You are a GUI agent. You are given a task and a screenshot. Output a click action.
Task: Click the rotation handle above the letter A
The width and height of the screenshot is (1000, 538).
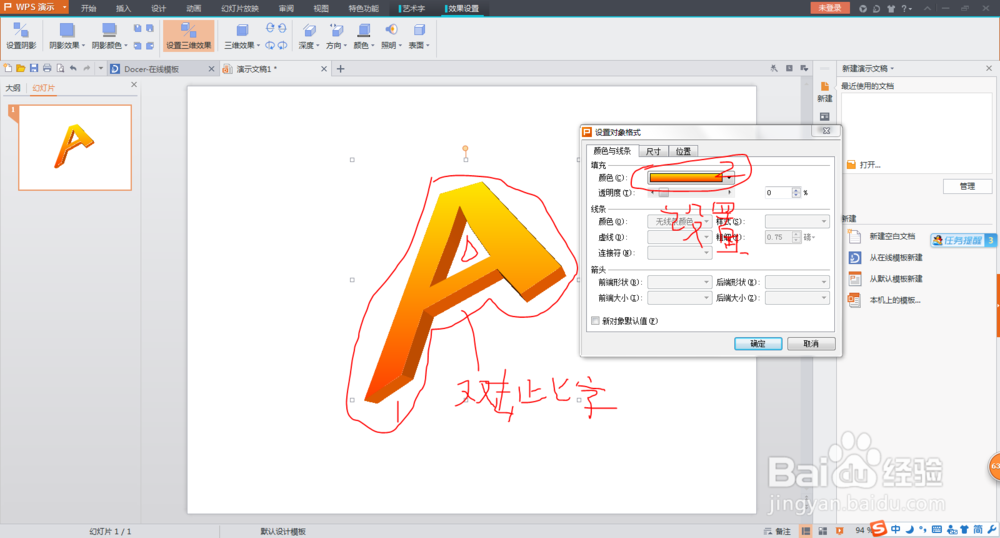pyautogui.click(x=466, y=149)
